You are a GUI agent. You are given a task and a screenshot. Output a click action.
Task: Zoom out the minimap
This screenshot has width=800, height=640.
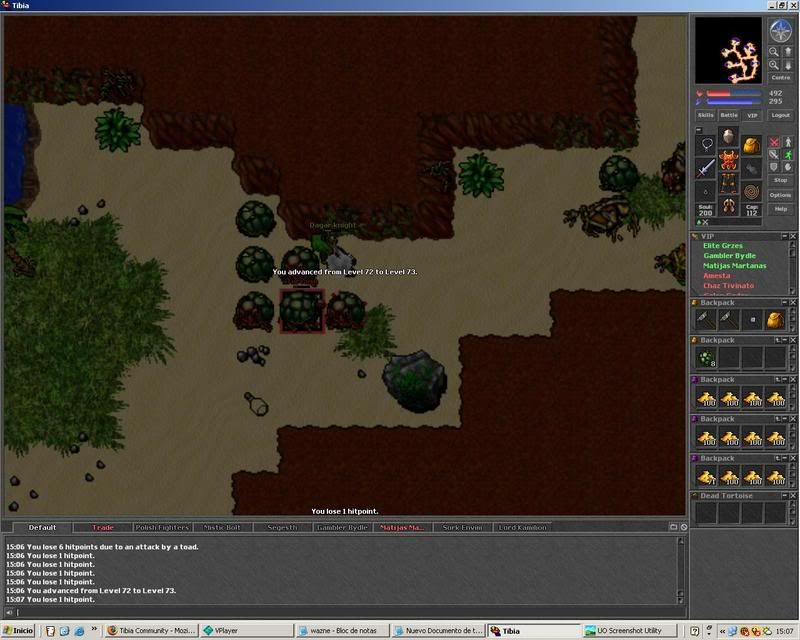[x=774, y=52]
